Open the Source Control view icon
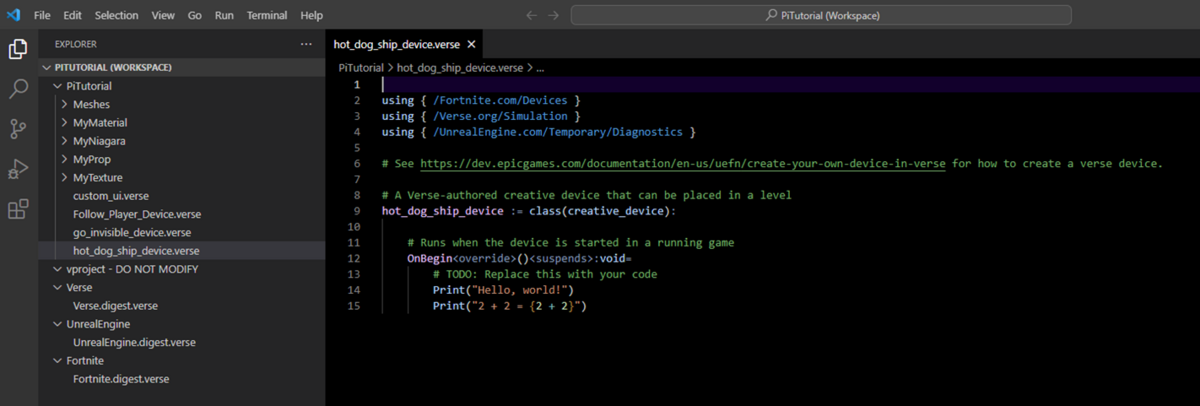 click(x=18, y=129)
